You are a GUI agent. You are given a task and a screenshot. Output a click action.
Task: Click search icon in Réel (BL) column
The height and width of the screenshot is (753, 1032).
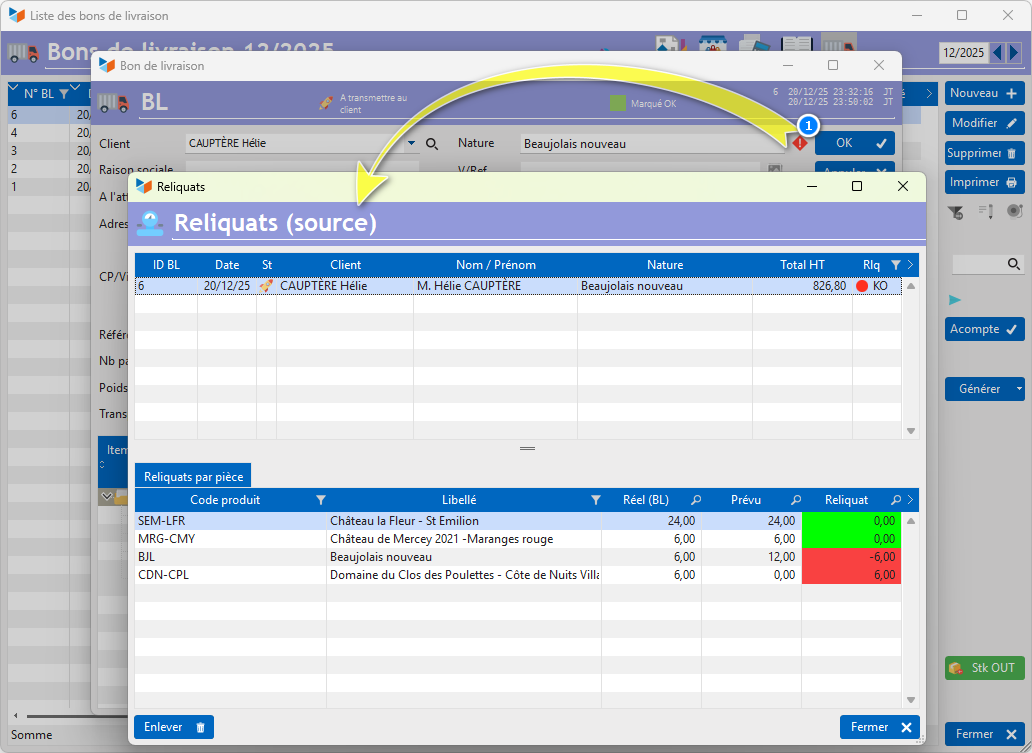tap(696, 500)
